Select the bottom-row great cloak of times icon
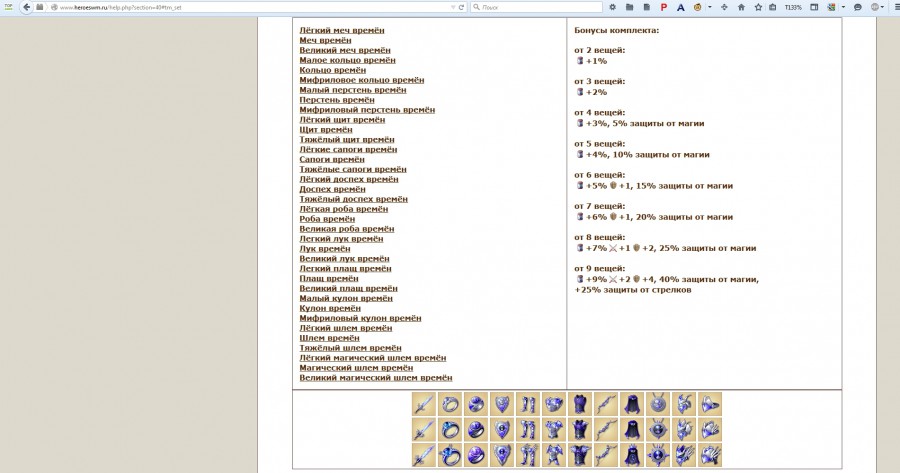The width and height of the screenshot is (900, 473). click(x=631, y=455)
